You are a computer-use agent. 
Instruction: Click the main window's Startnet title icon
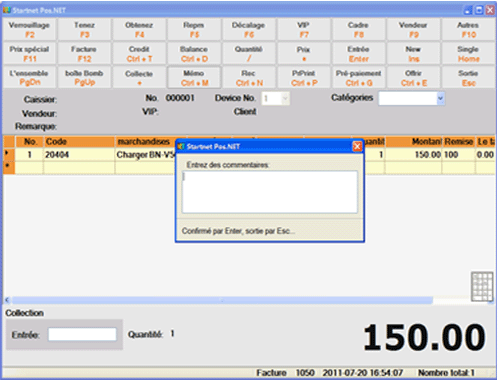pos(7,10)
